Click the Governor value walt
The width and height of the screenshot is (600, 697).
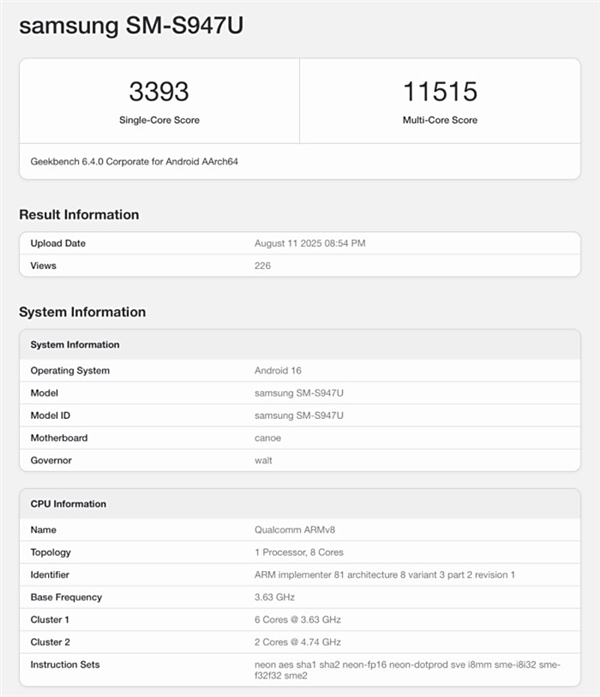(263, 461)
